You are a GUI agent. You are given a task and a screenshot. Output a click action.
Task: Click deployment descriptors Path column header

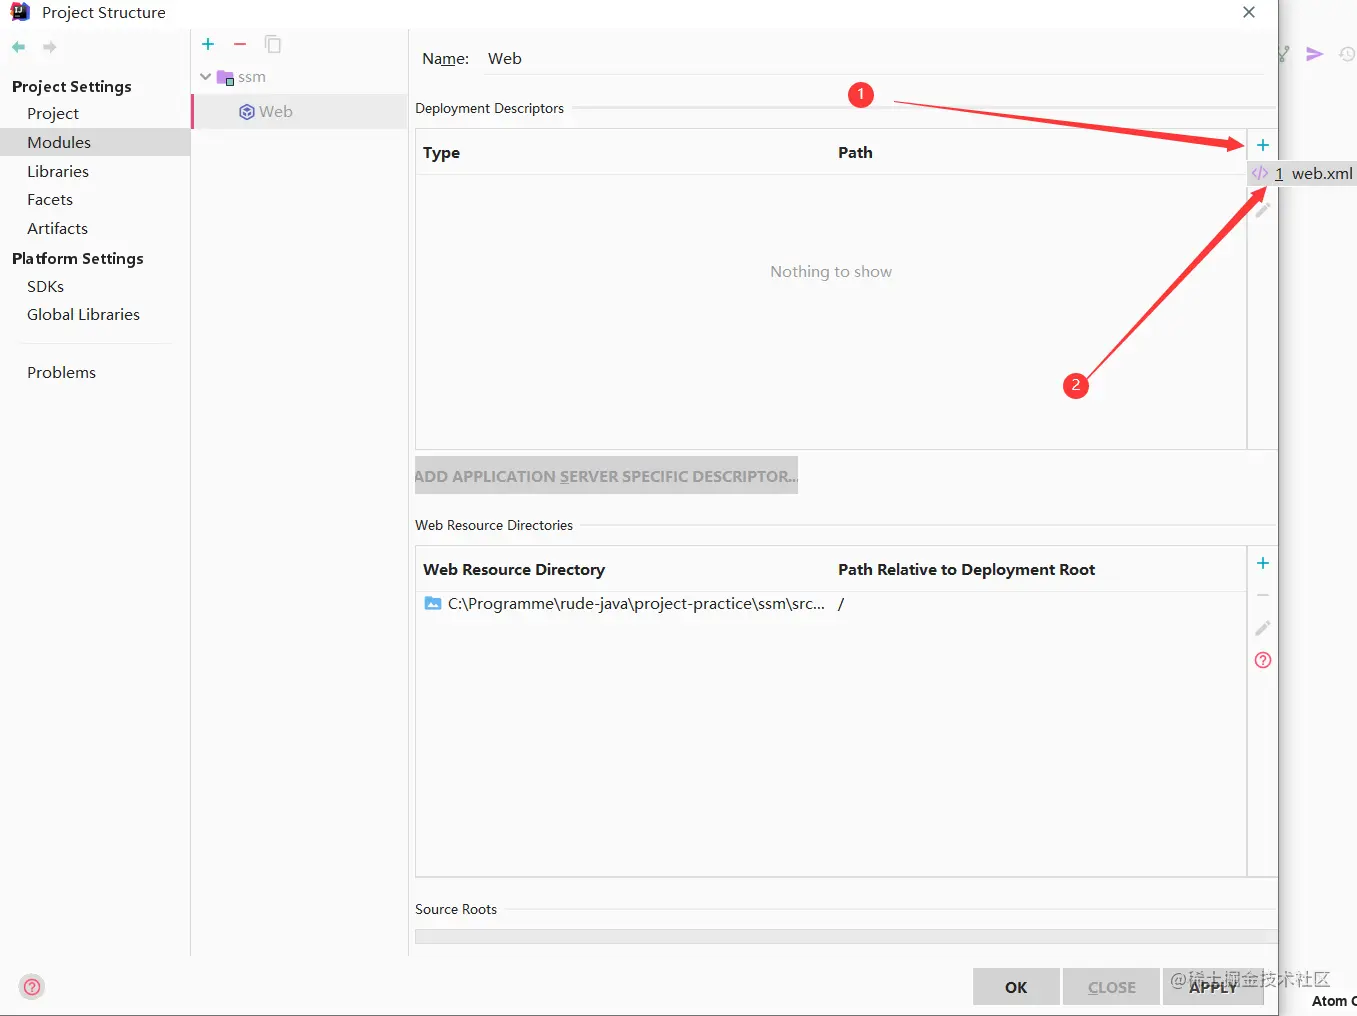click(x=855, y=153)
